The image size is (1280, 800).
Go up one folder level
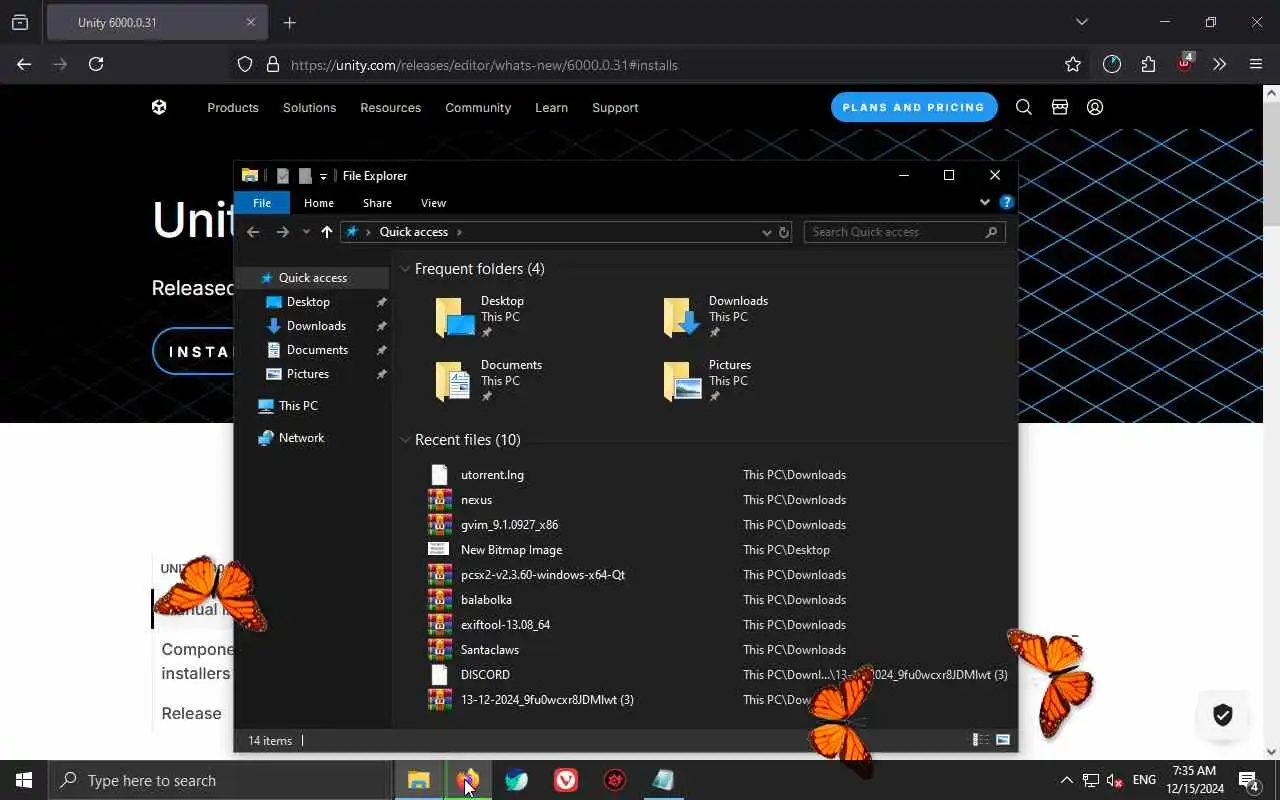coord(326,232)
